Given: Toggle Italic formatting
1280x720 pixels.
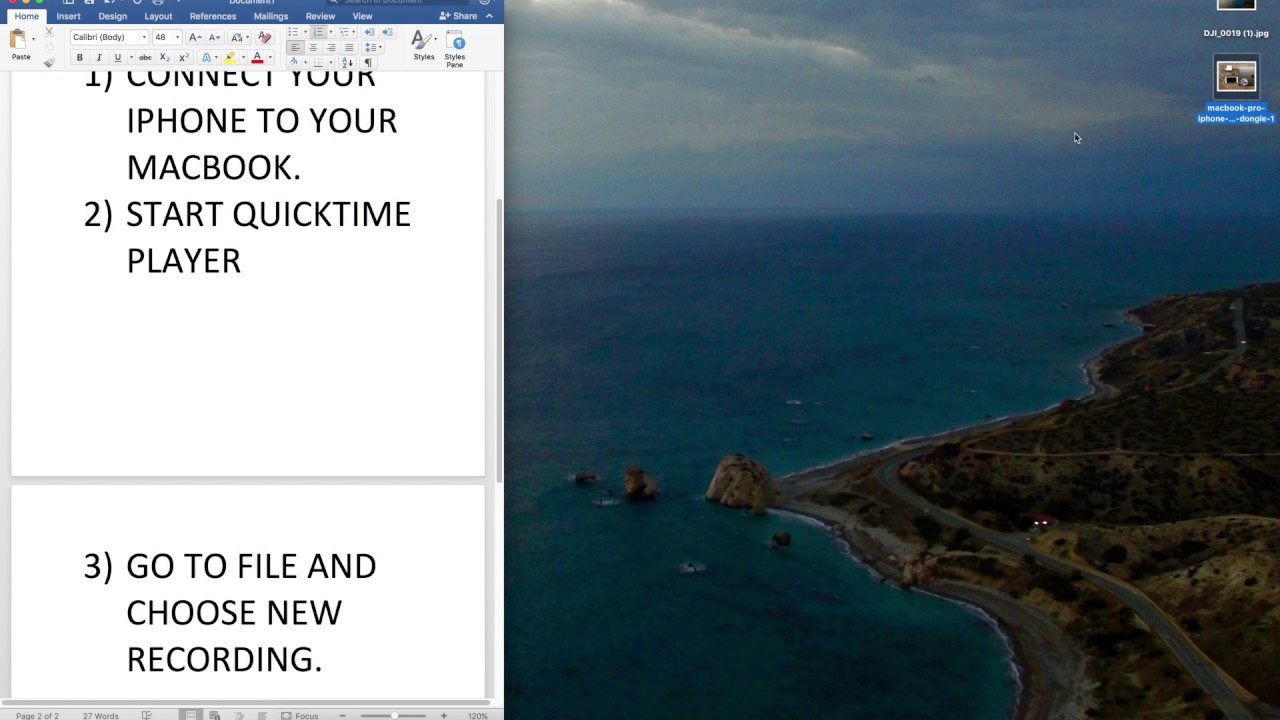Looking at the screenshot, I should 99,58.
